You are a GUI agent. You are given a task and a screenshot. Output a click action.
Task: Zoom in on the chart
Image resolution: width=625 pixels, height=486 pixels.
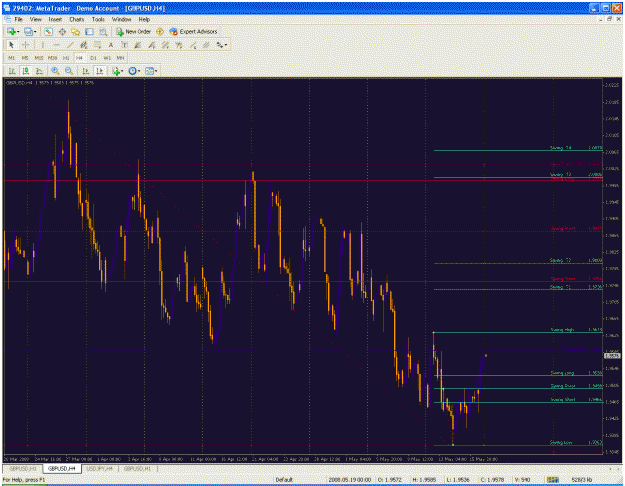(55, 71)
